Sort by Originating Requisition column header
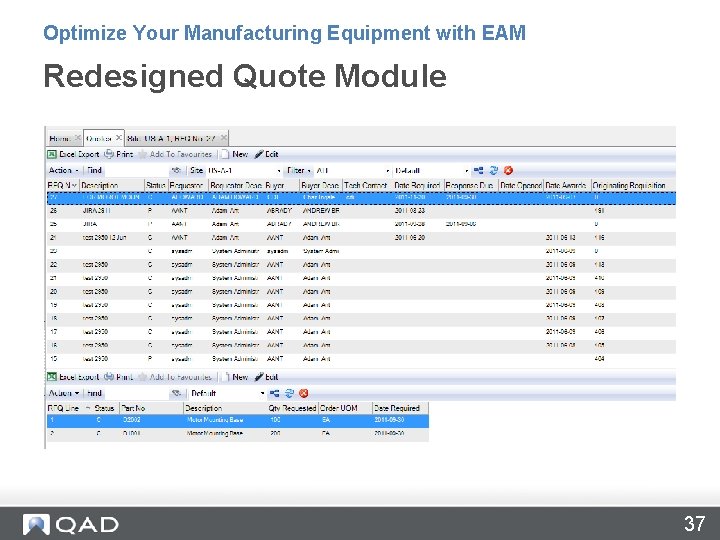Image resolution: width=720 pixels, height=540 pixels. pyautogui.click(x=633, y=186)
